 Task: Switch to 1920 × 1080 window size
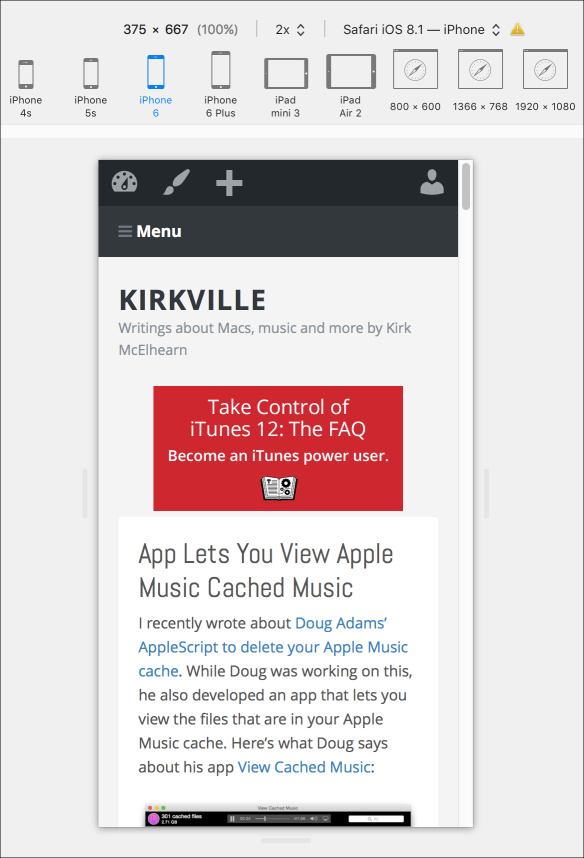[x=545, y=80]
